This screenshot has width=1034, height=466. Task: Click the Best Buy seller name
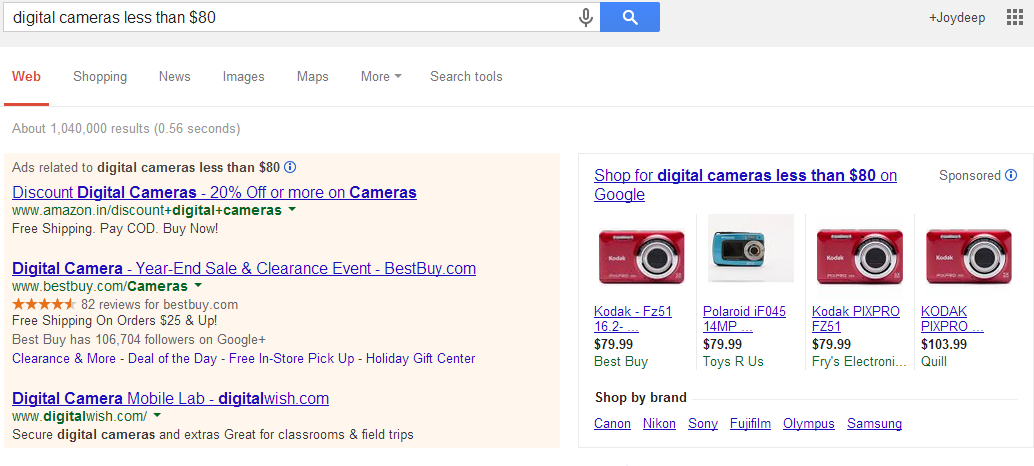621,361
